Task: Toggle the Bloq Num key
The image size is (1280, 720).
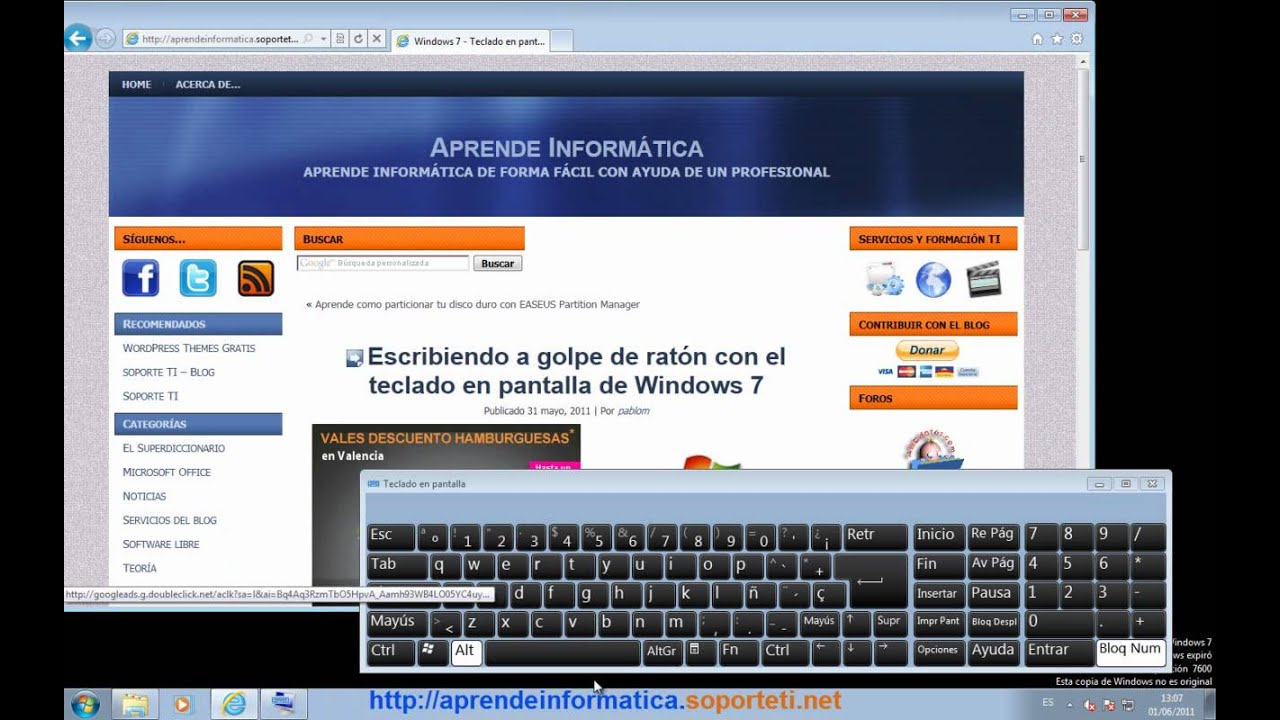Action: click(1130, 651)
